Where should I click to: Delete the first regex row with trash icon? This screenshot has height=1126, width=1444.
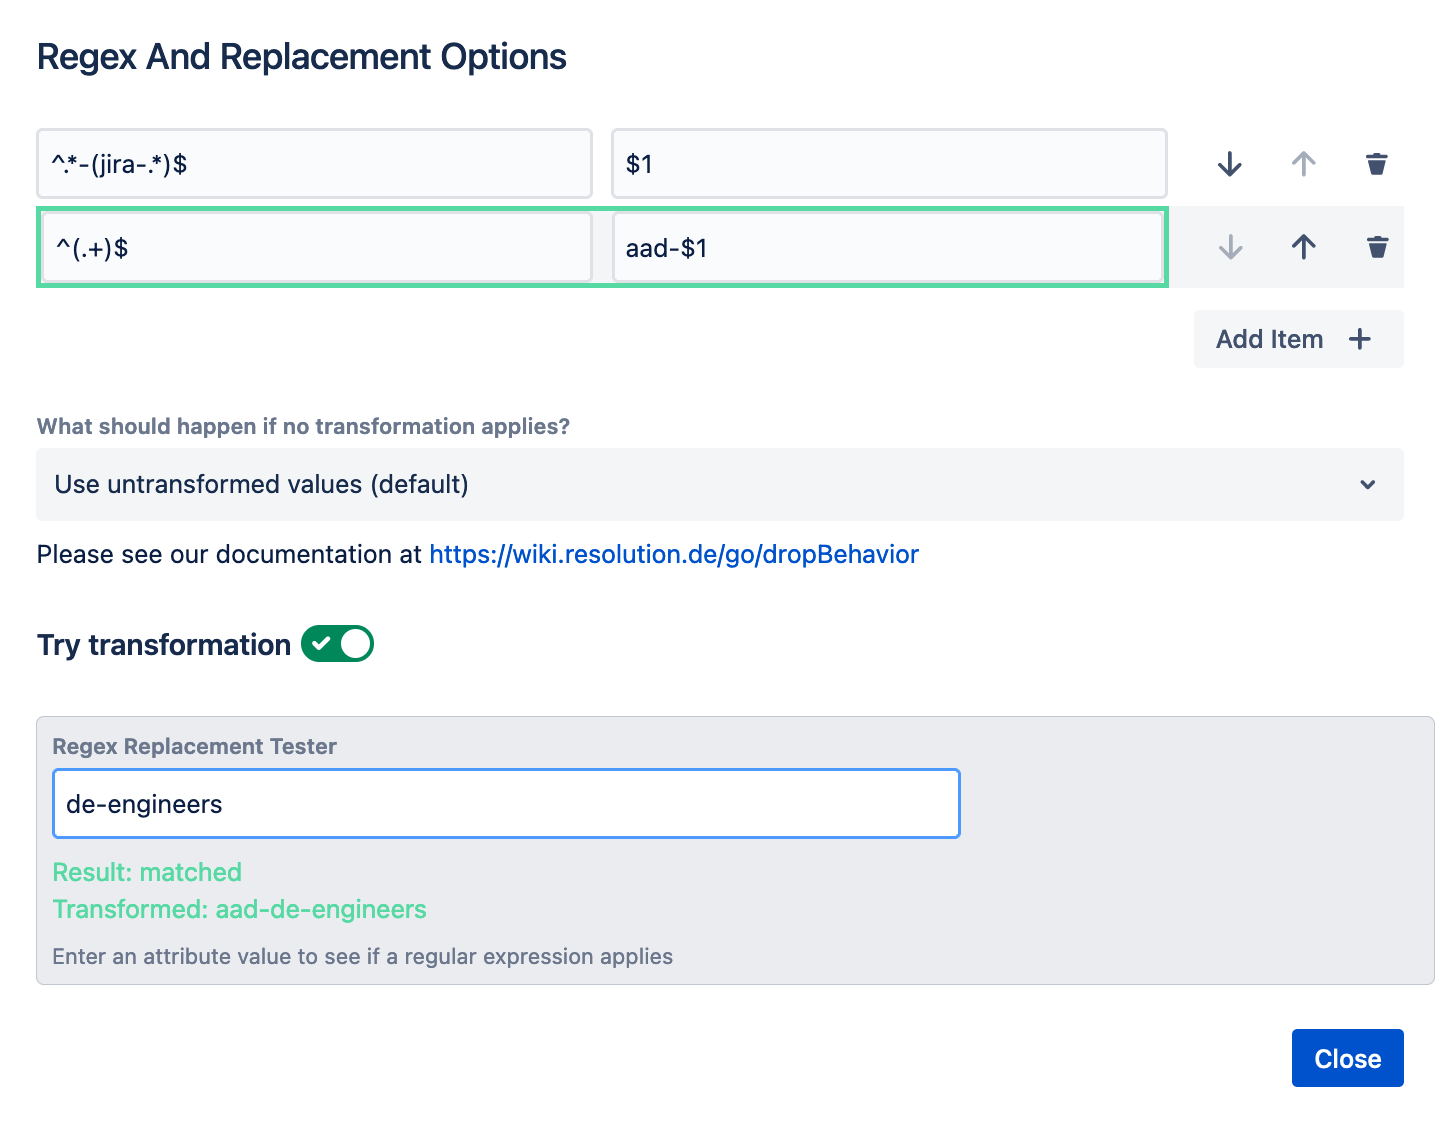tap(1377, 164)
